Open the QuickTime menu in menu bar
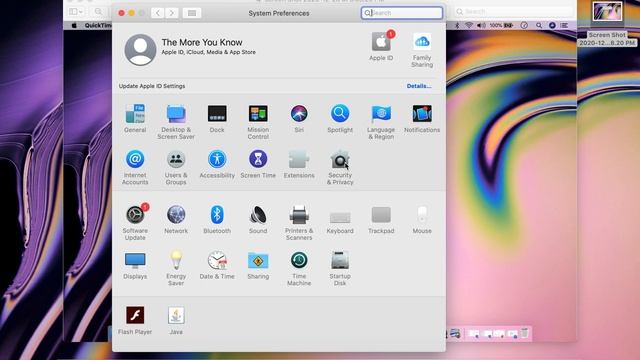Viewport: 640px width, 360px height. tap(98, 25)
